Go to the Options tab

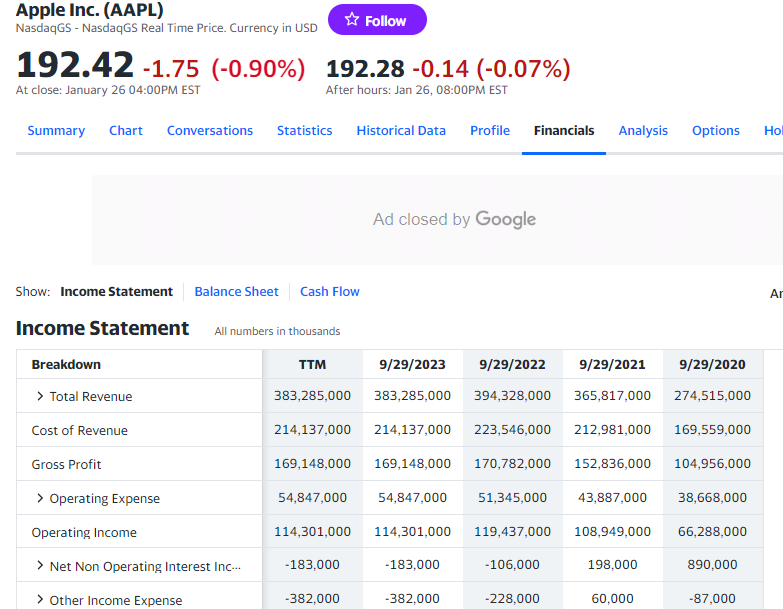(716, 130)
